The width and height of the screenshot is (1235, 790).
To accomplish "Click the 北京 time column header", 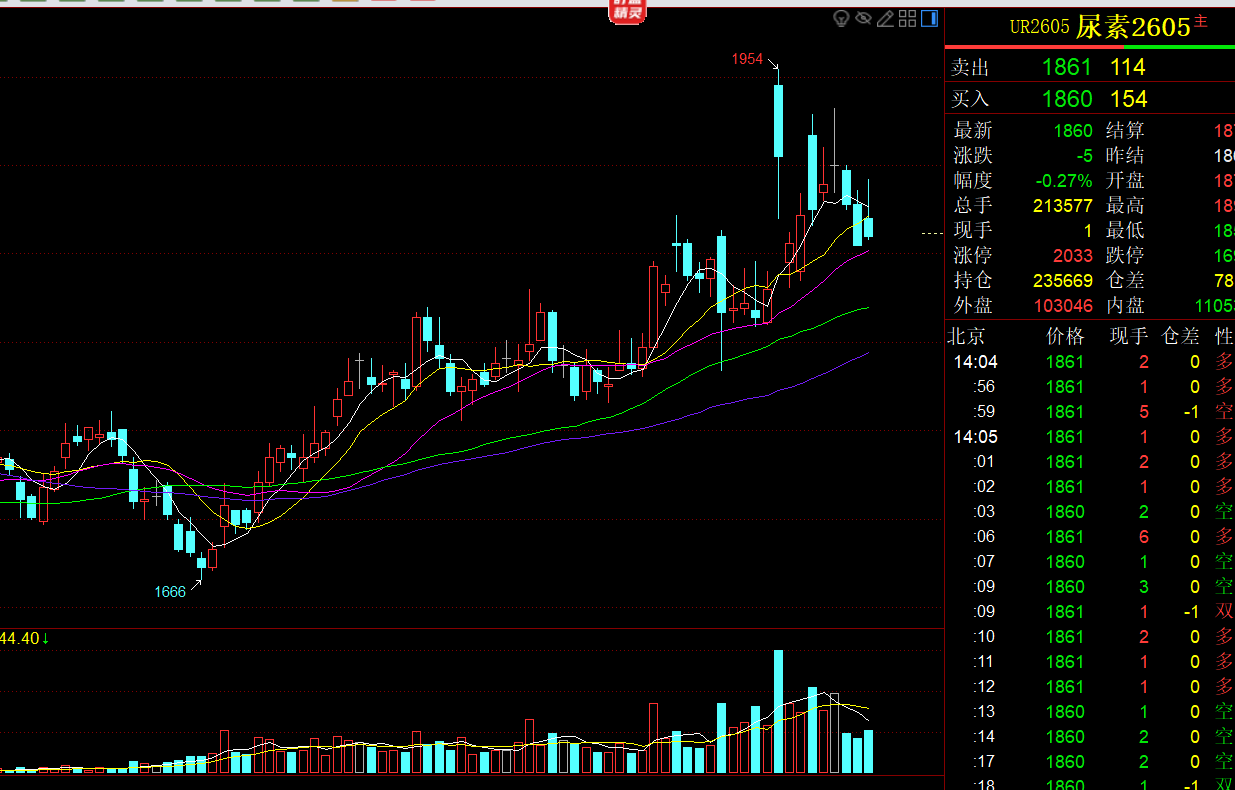I will tap(969, 336).
